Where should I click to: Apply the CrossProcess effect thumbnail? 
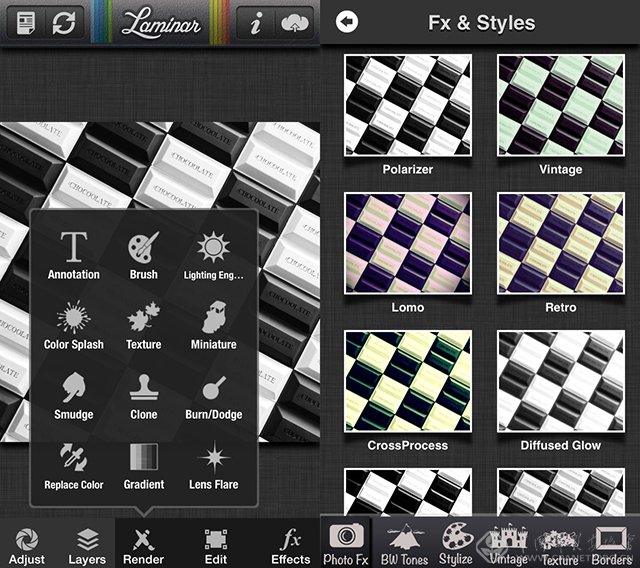tap(407, 381)
